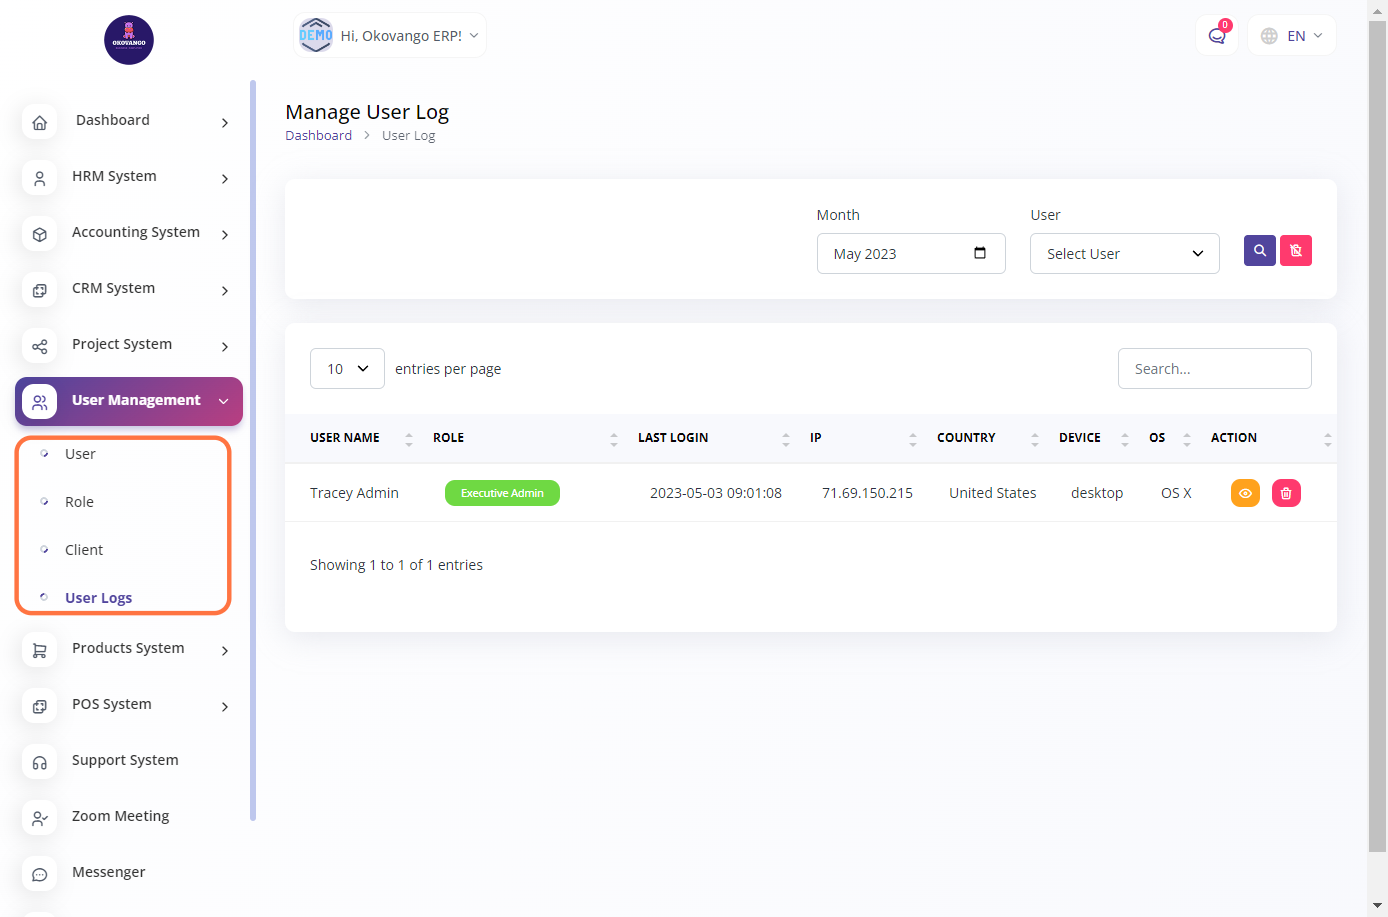Image resolution: width=1388 pixels, height=917 pixels.
Task: Open the messages notification icon
Action: coord(1216,36)
